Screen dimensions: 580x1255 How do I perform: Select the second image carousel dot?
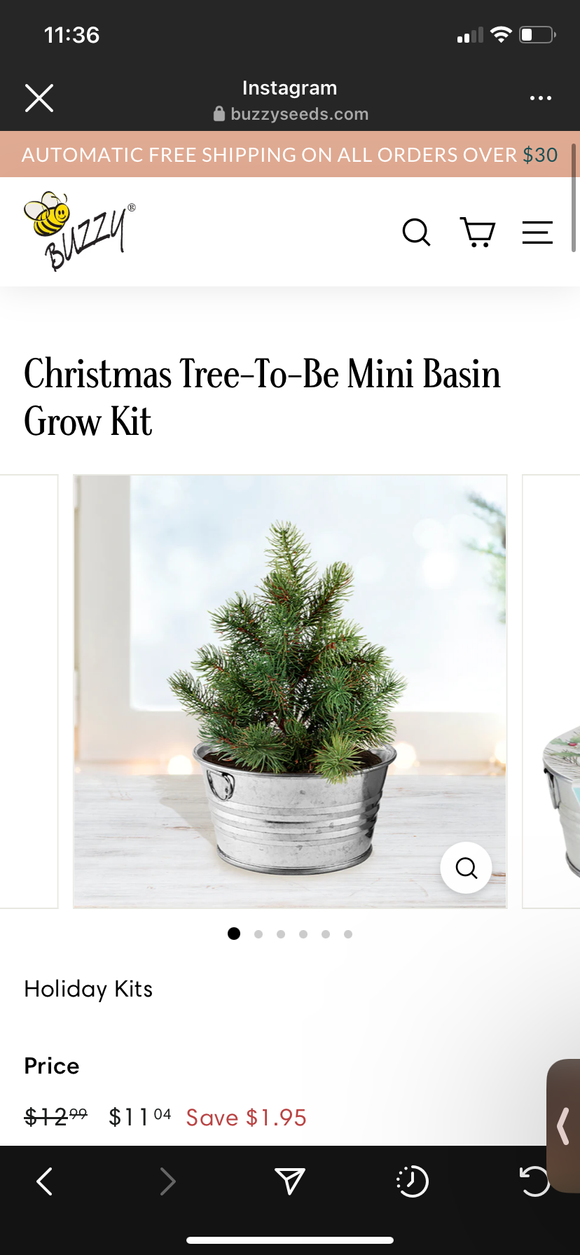(x=258, y=934)
